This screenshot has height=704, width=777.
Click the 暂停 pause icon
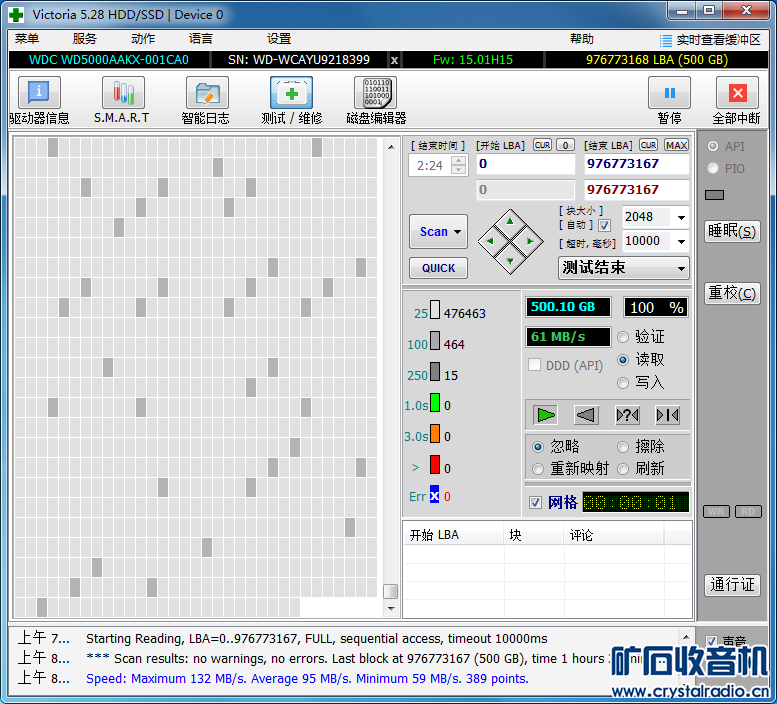click(x=669, y=94)
